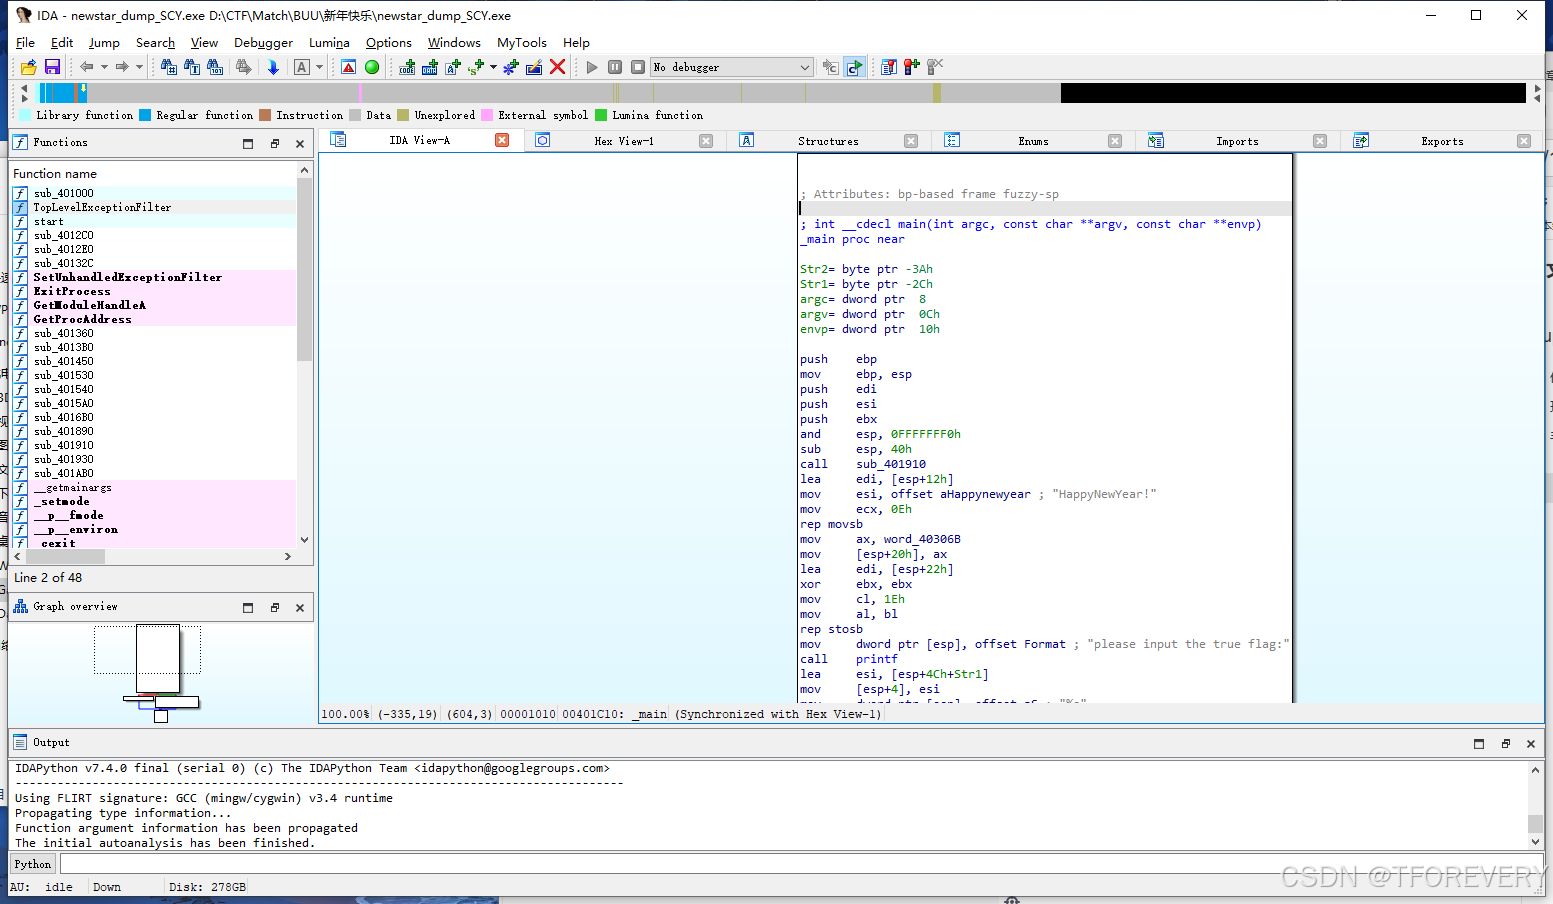Open the 'No debugger' combo box
This screenshot has height=904, width=1553.
coord(731,67)
